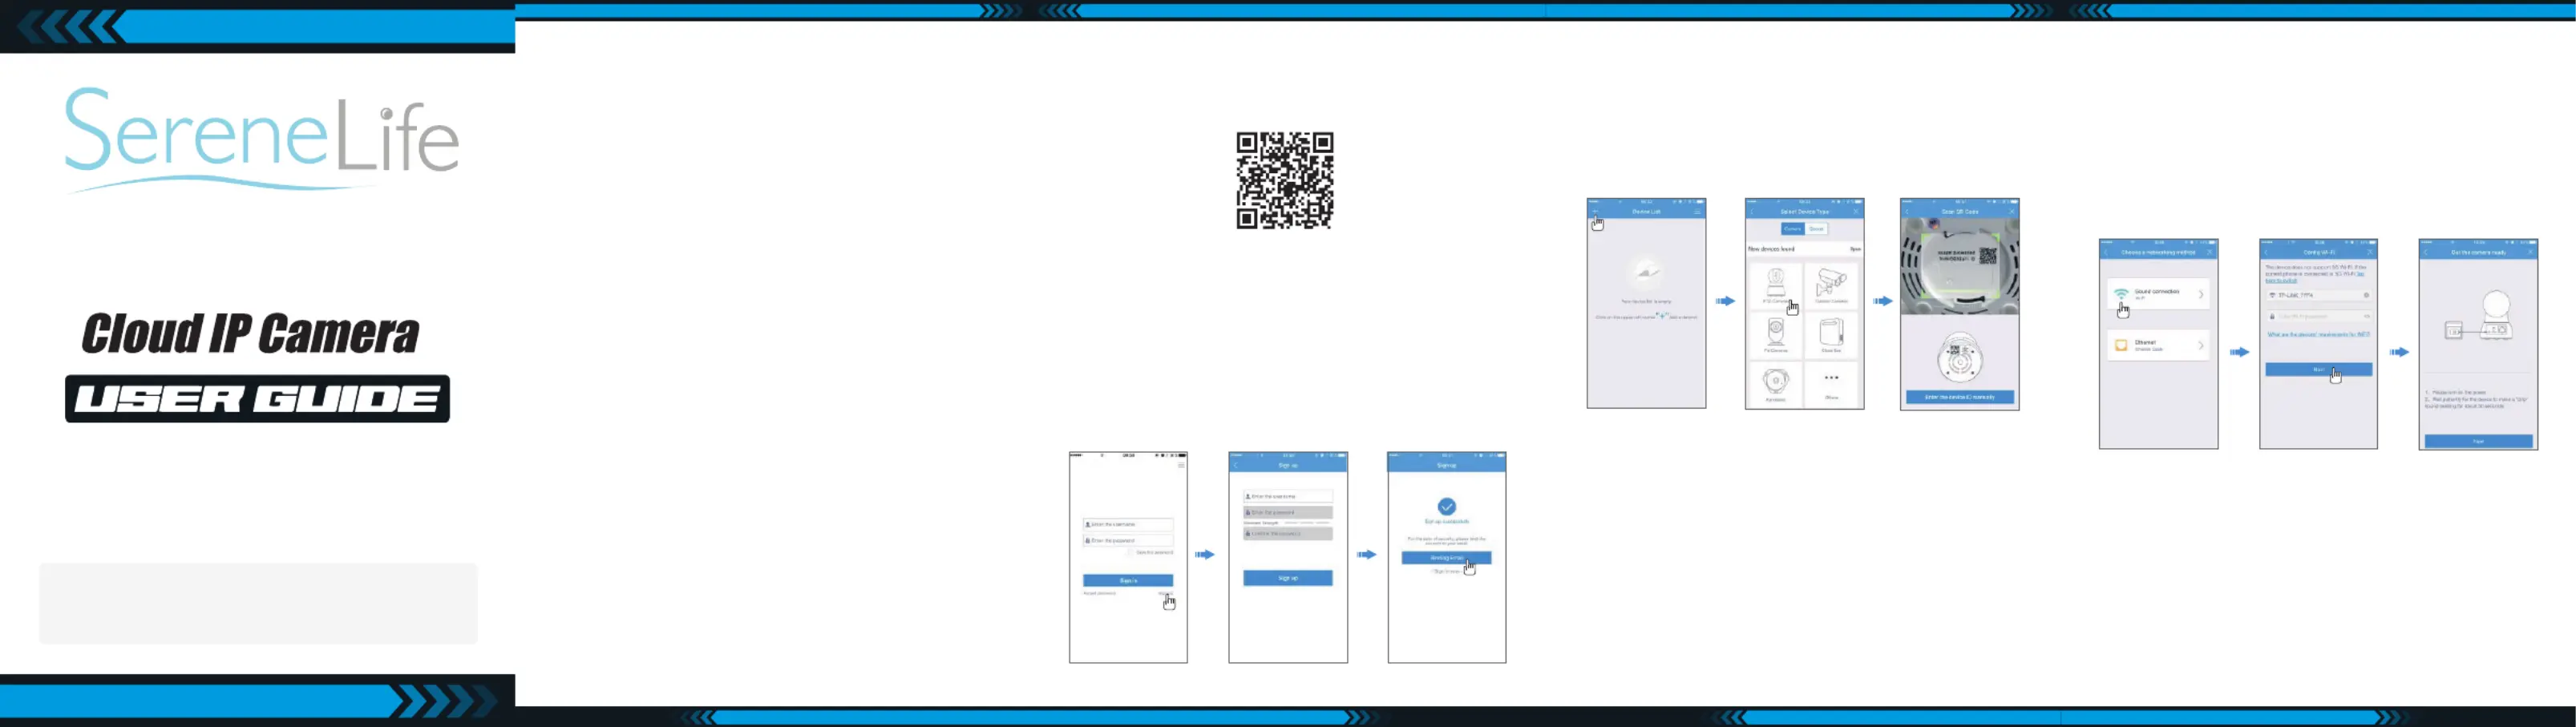Tap back arrow on Get the camera ready

pos(2426,252)
